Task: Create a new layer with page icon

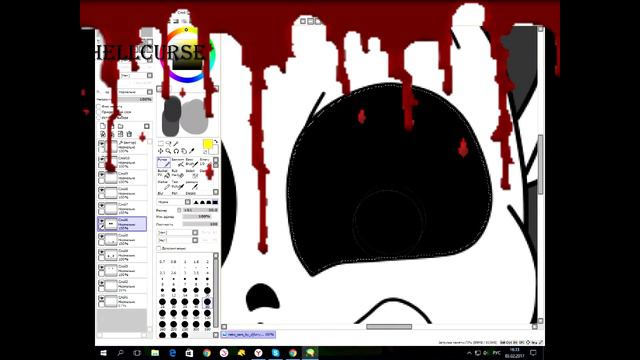Action: click(103, 126)
